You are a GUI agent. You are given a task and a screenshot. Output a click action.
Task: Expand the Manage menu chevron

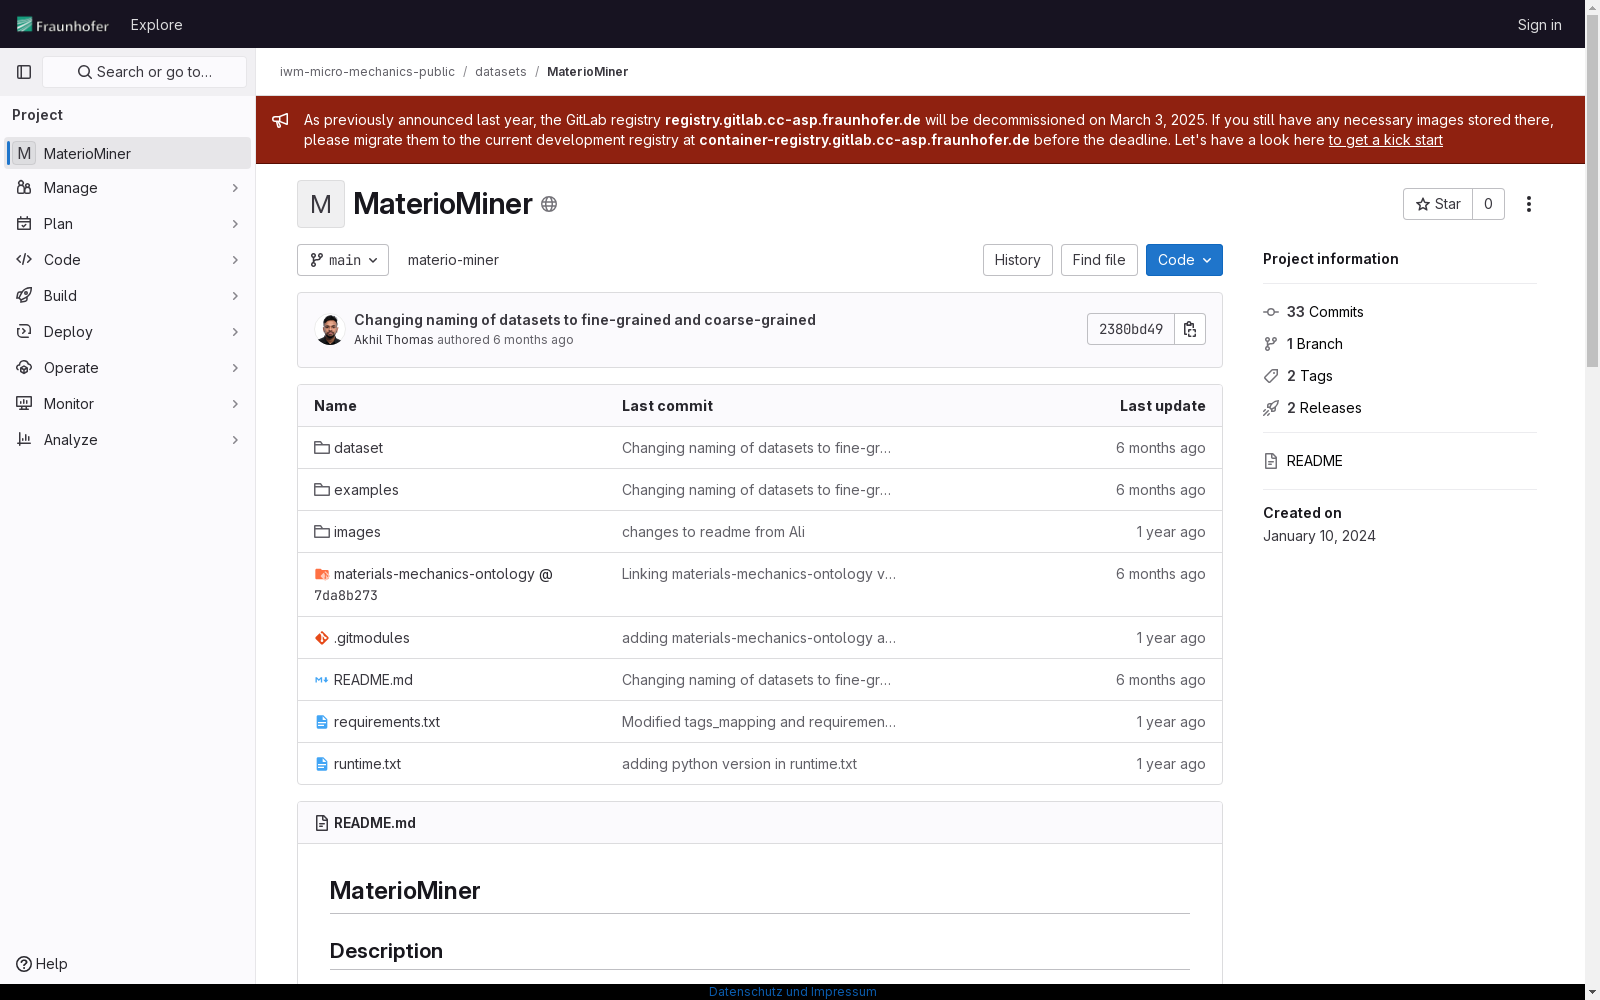[x=235, y=188]
